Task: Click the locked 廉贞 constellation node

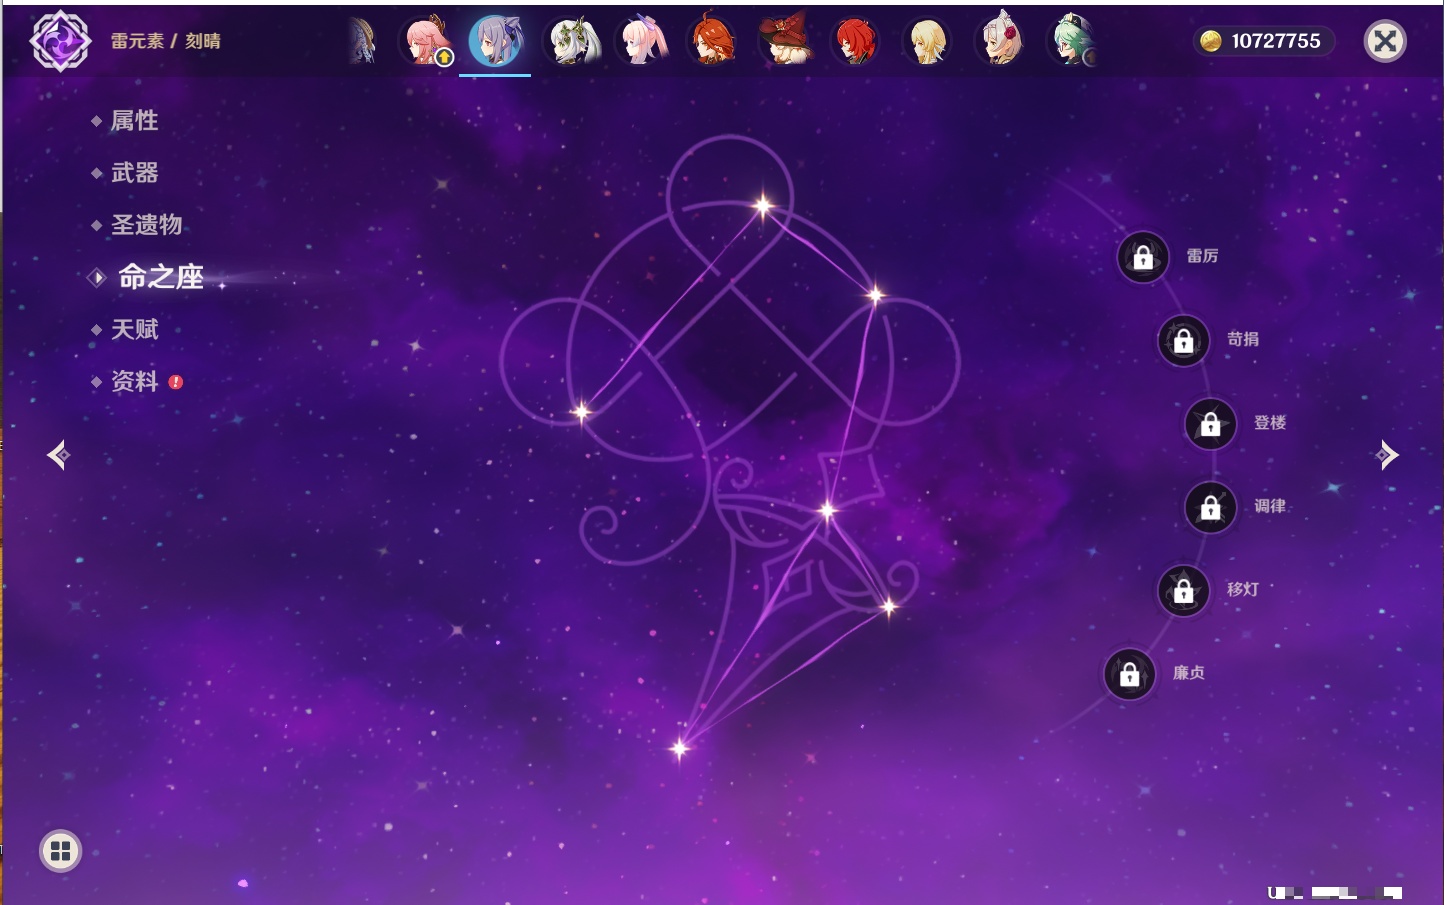Action: click(x=1130, y=674)
